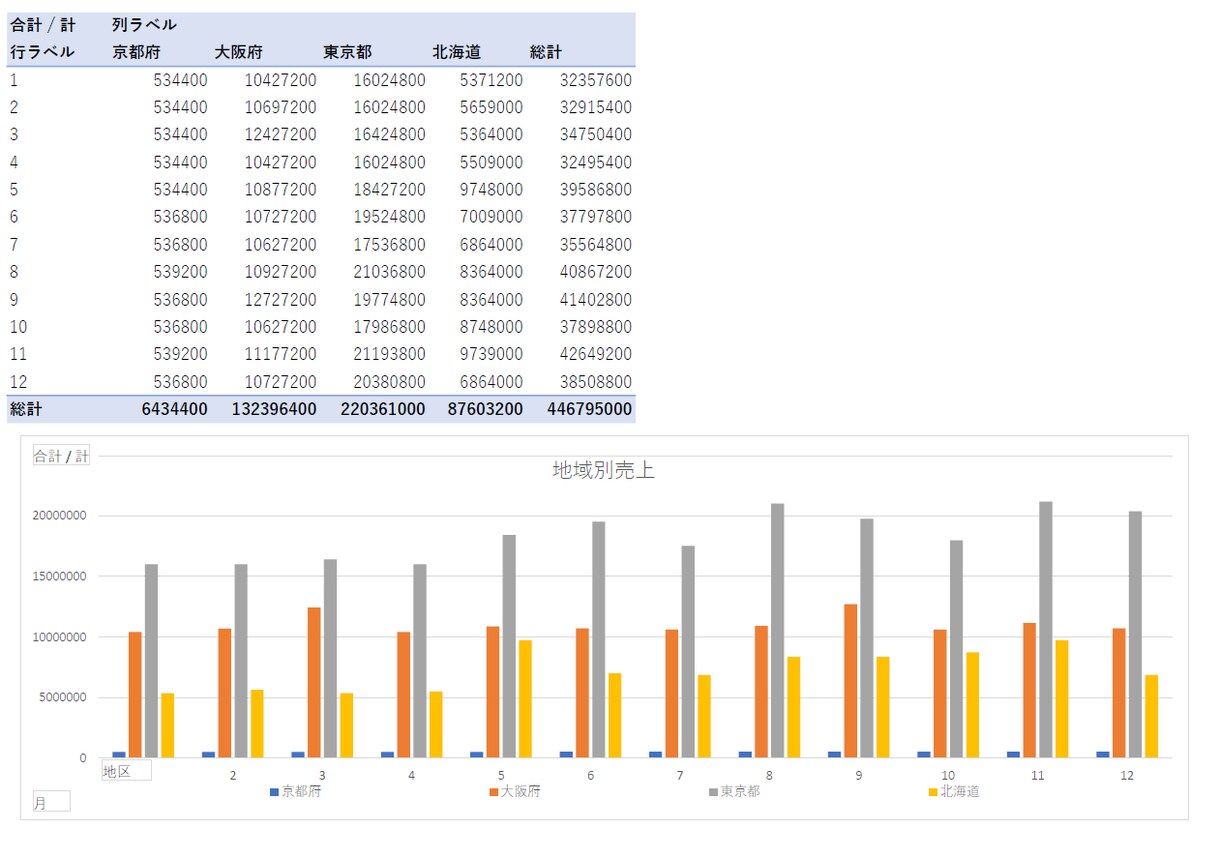Click the blue 京都府 legend swatch
This screenshot has width=1220, height=858.
pos(274,792)
